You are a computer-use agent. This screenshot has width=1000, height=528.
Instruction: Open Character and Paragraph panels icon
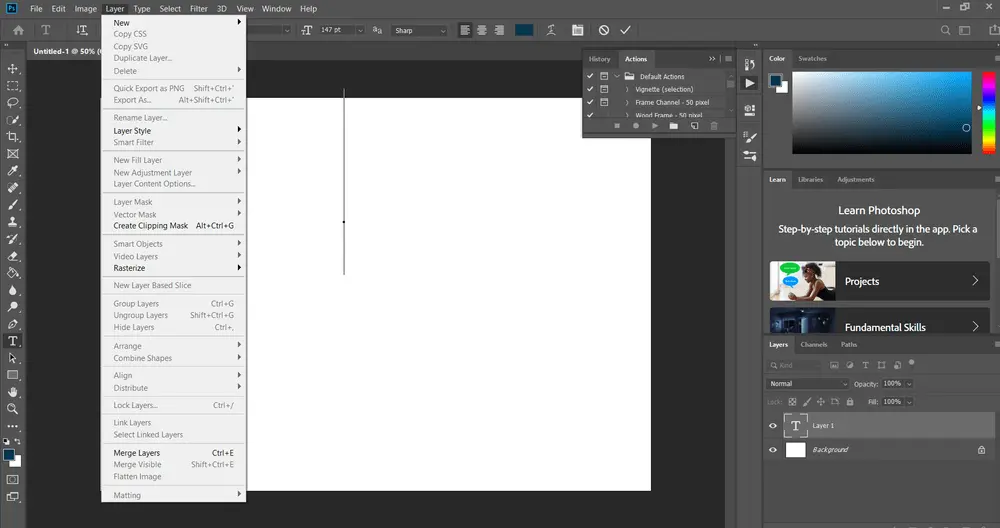coord(577,30)
